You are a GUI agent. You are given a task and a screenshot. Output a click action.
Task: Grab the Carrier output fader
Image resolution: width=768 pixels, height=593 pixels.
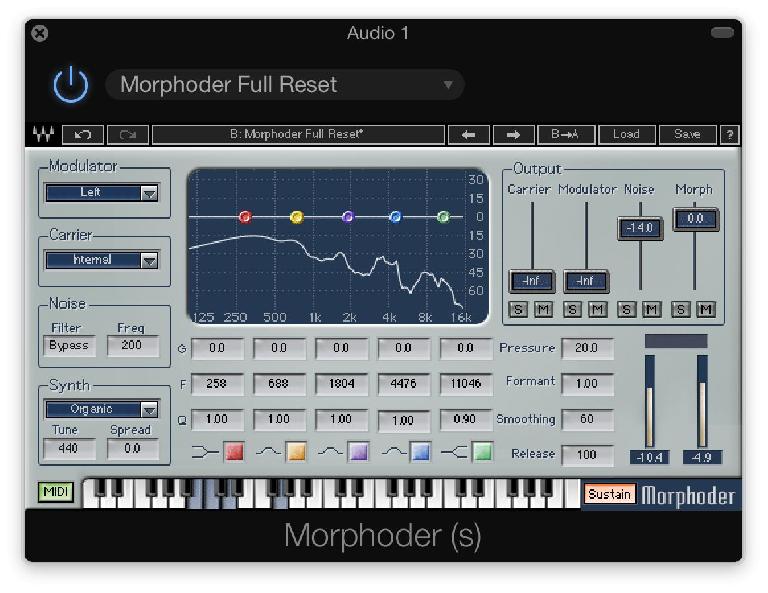pyautogui.click(x=532, y=281)
